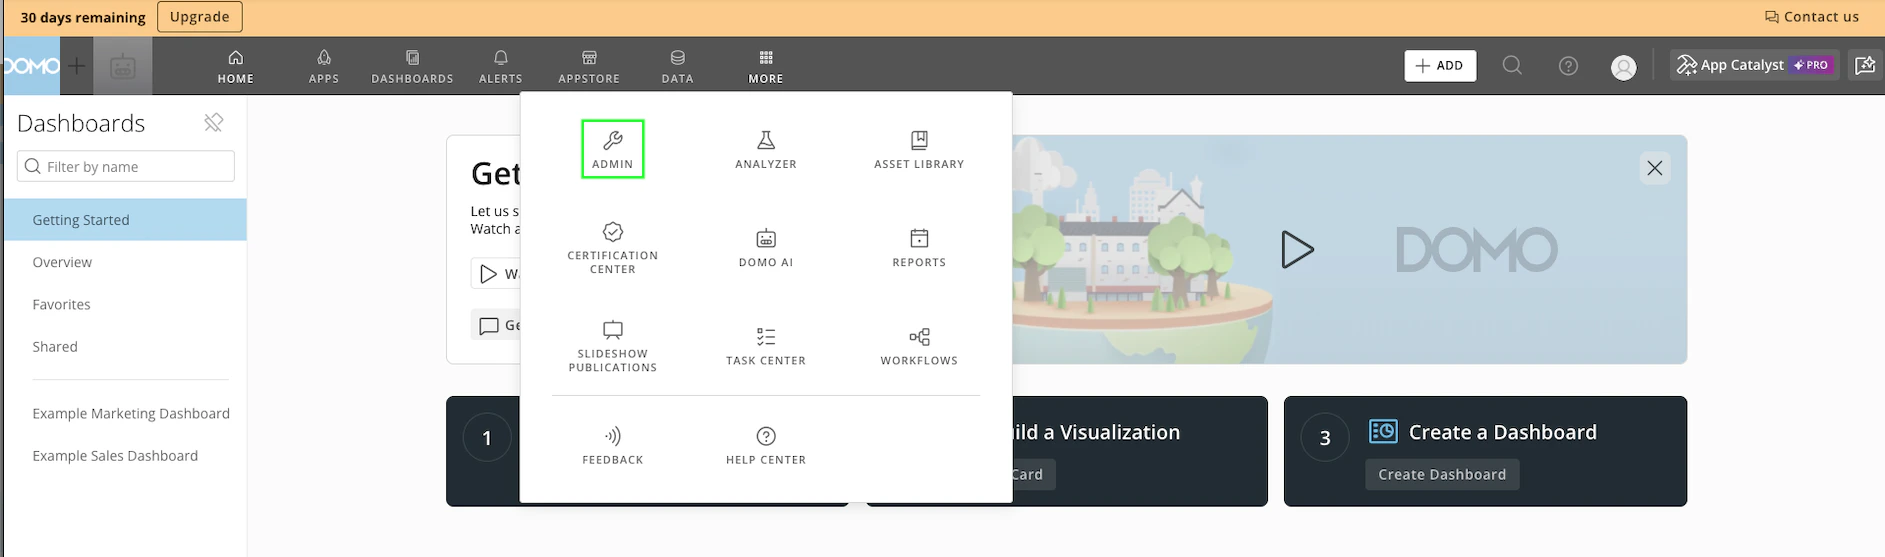1885x557 pixels.
Task: Open App Catalyst PRO
Action: point(1755,65)
